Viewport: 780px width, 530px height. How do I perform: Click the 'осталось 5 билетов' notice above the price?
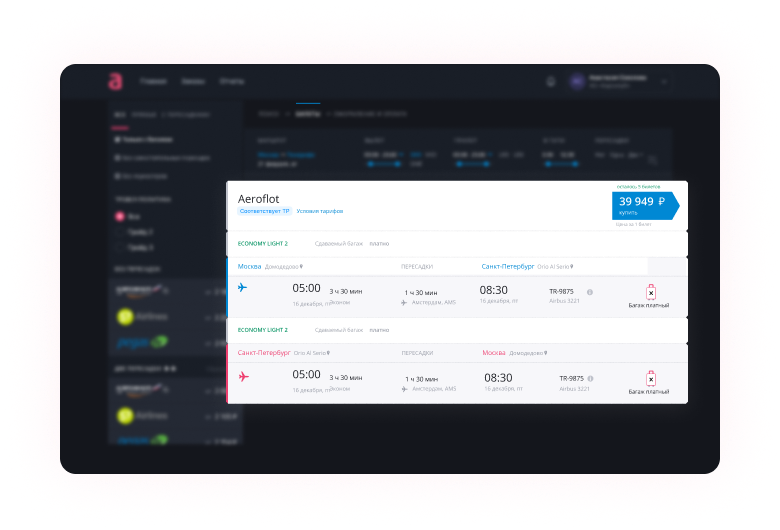pos(638,187)
